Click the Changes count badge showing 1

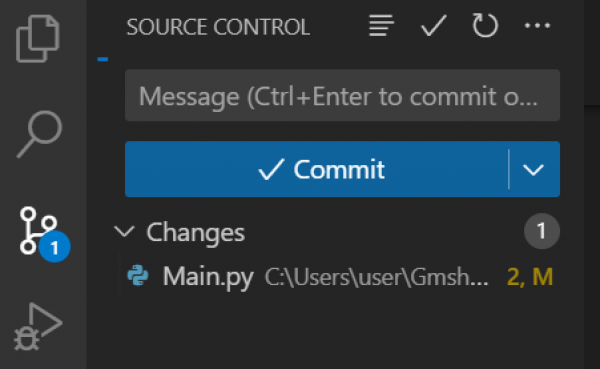click(541, 231)
